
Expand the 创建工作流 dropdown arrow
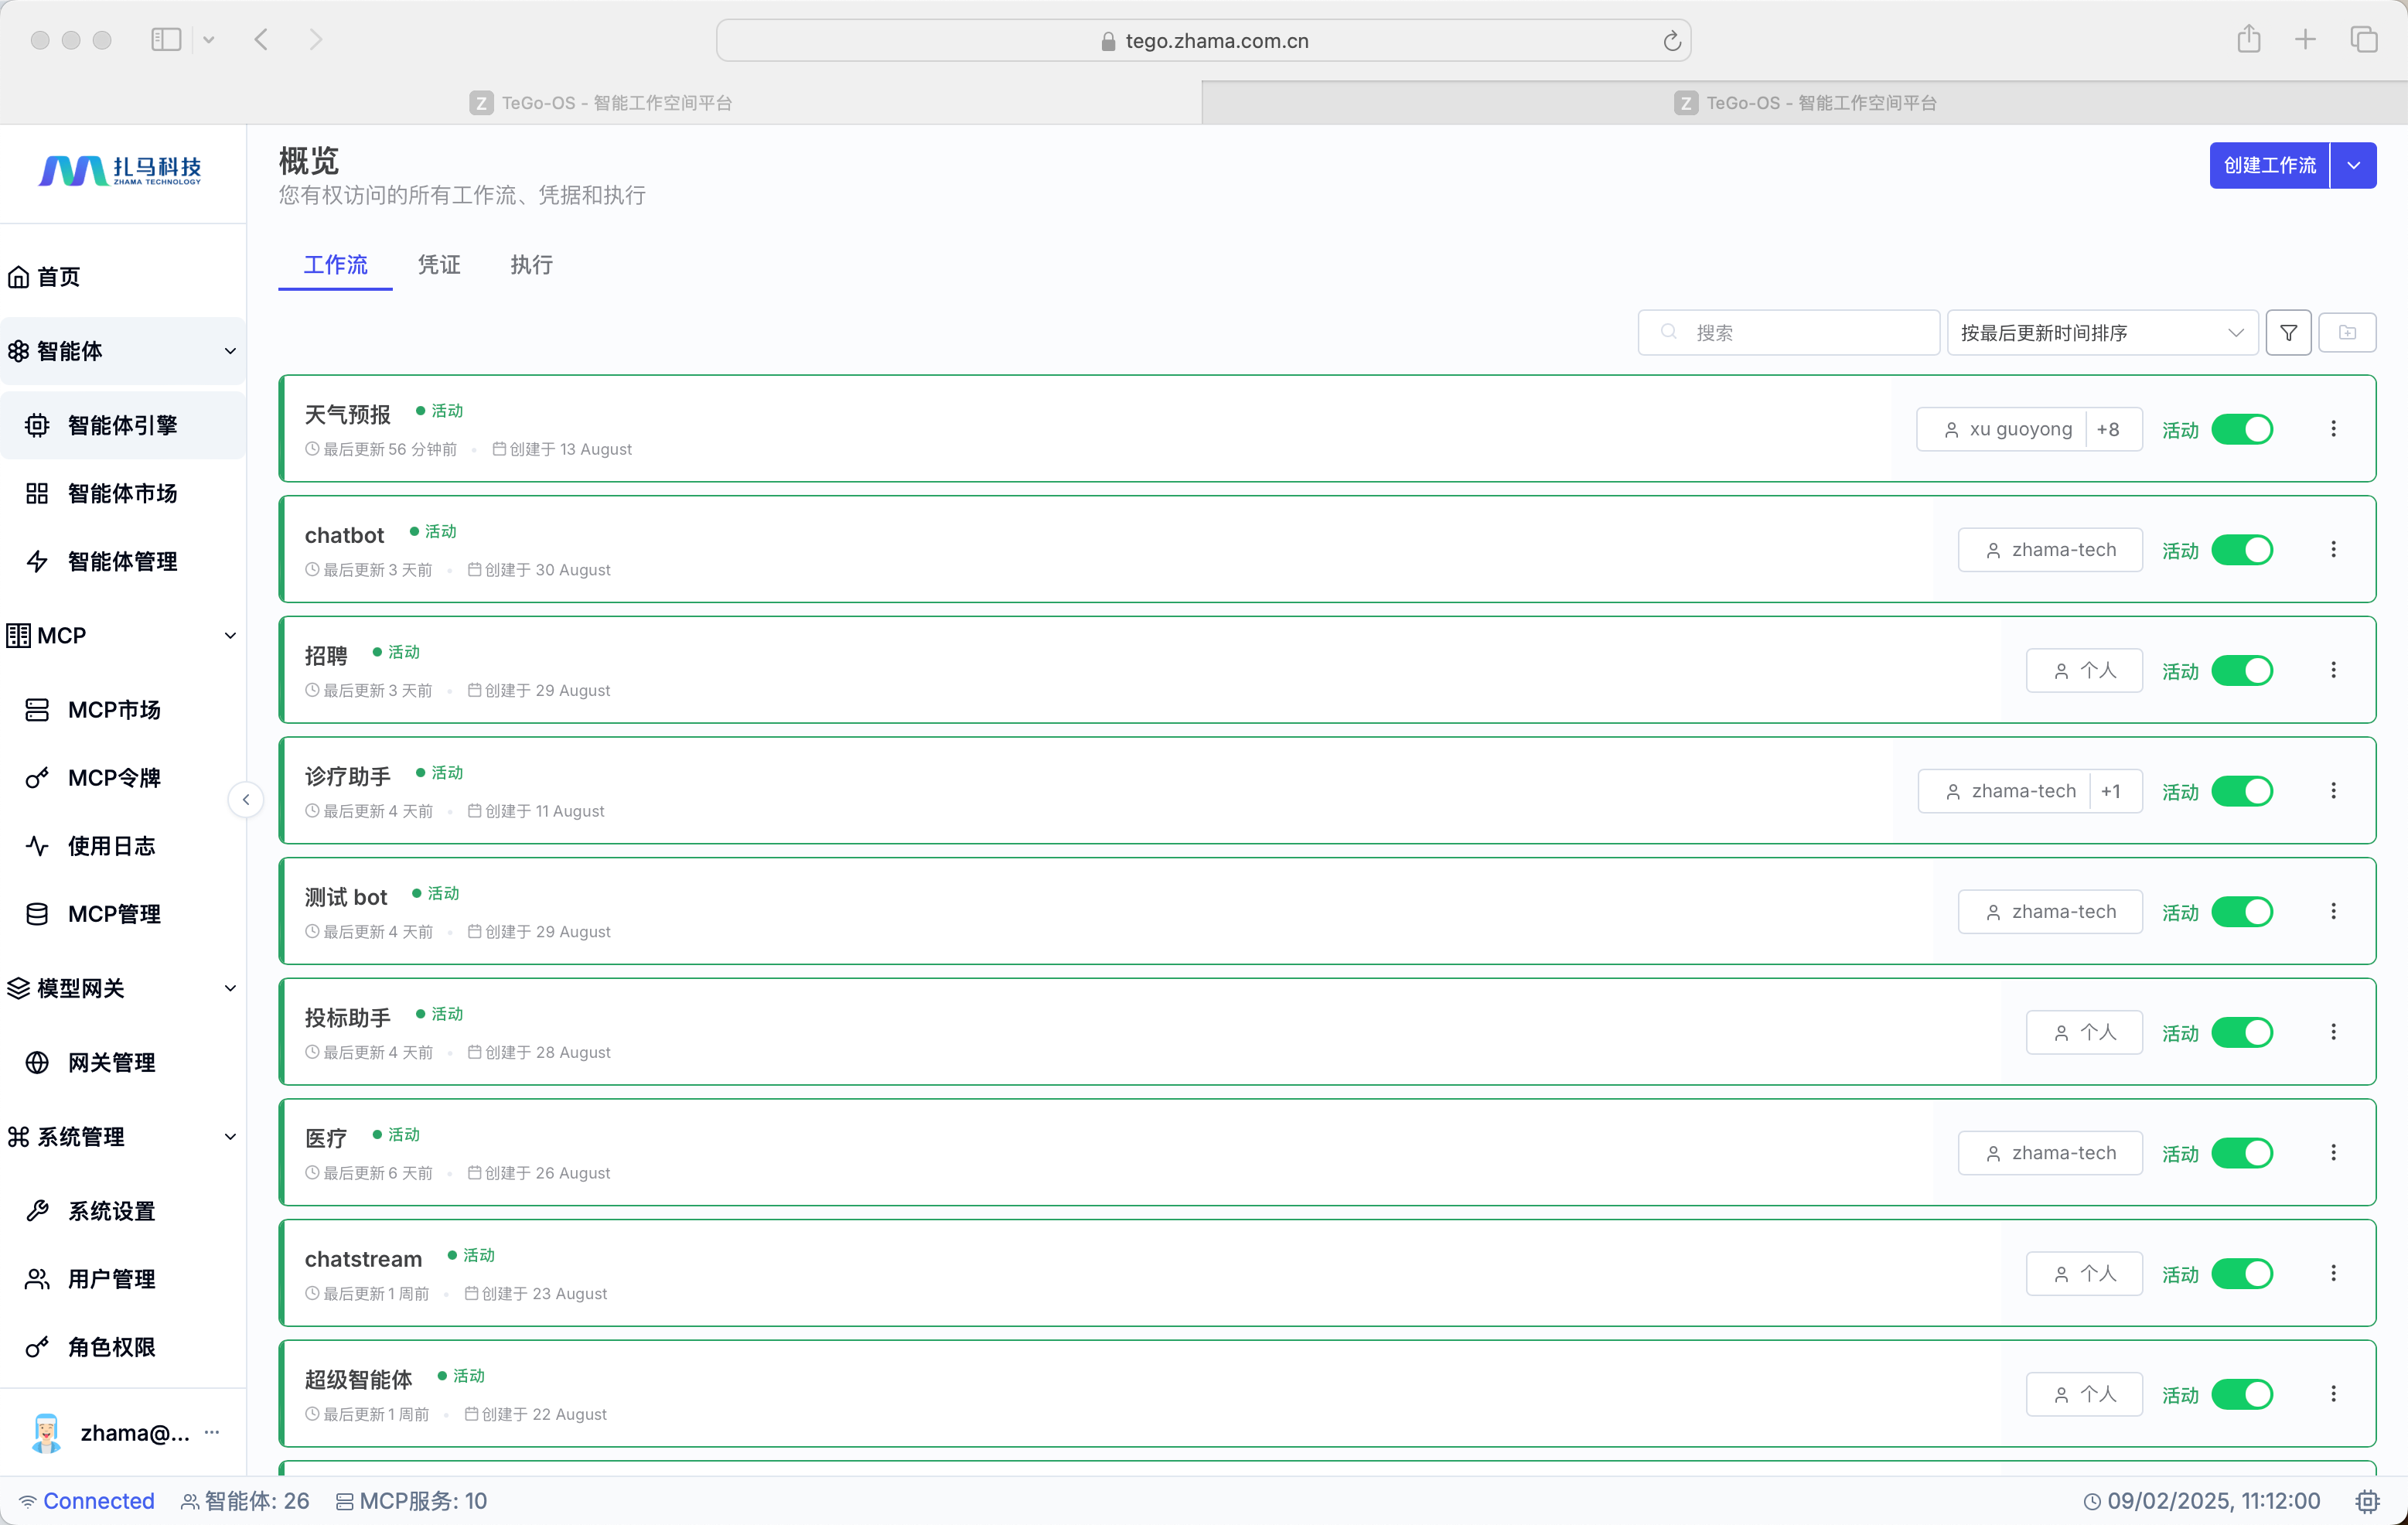2353,165
